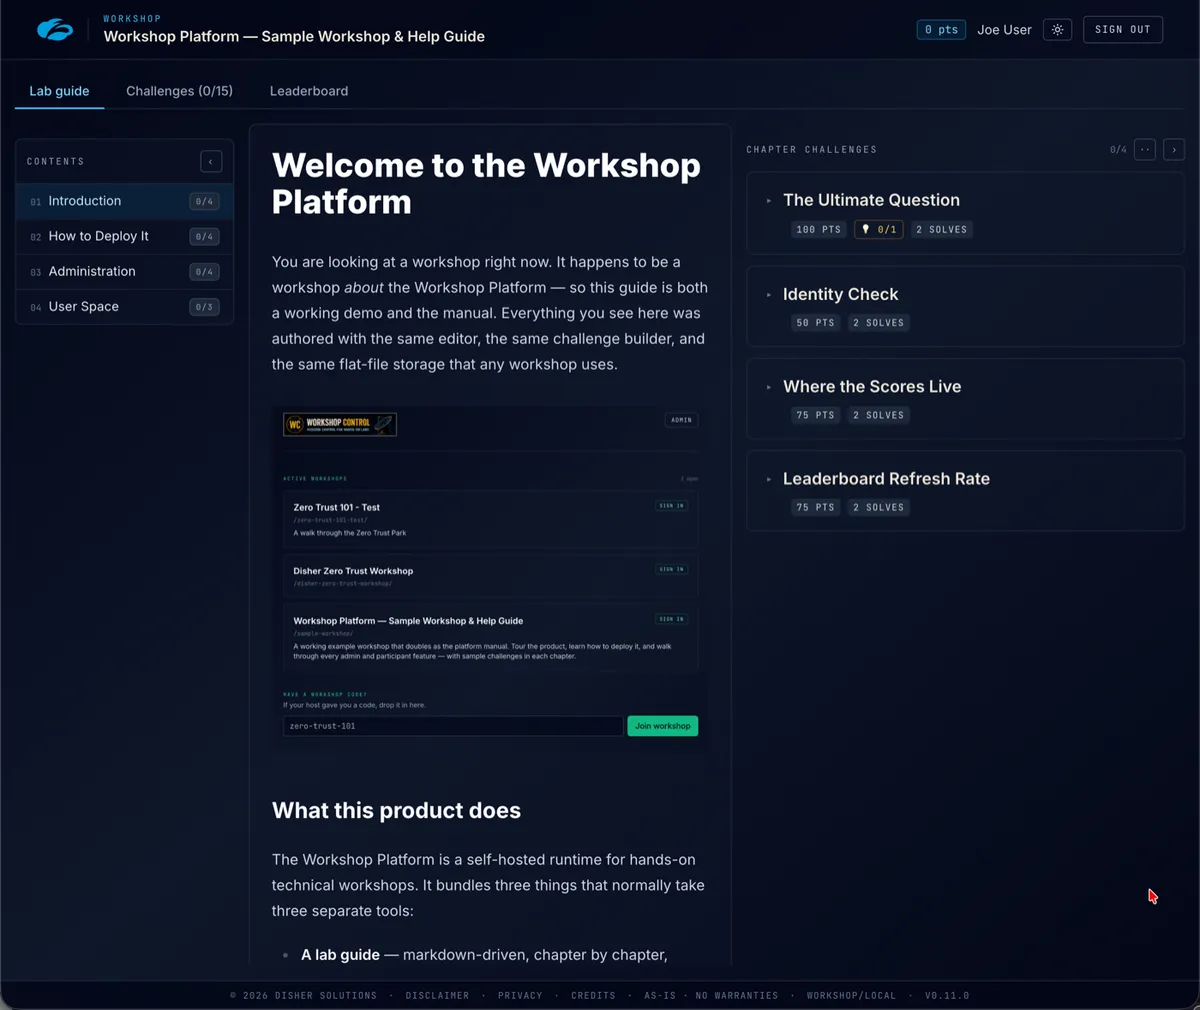Click the 0 pts score badge
Screen dimensions: 1200x1010
(941, 30)
